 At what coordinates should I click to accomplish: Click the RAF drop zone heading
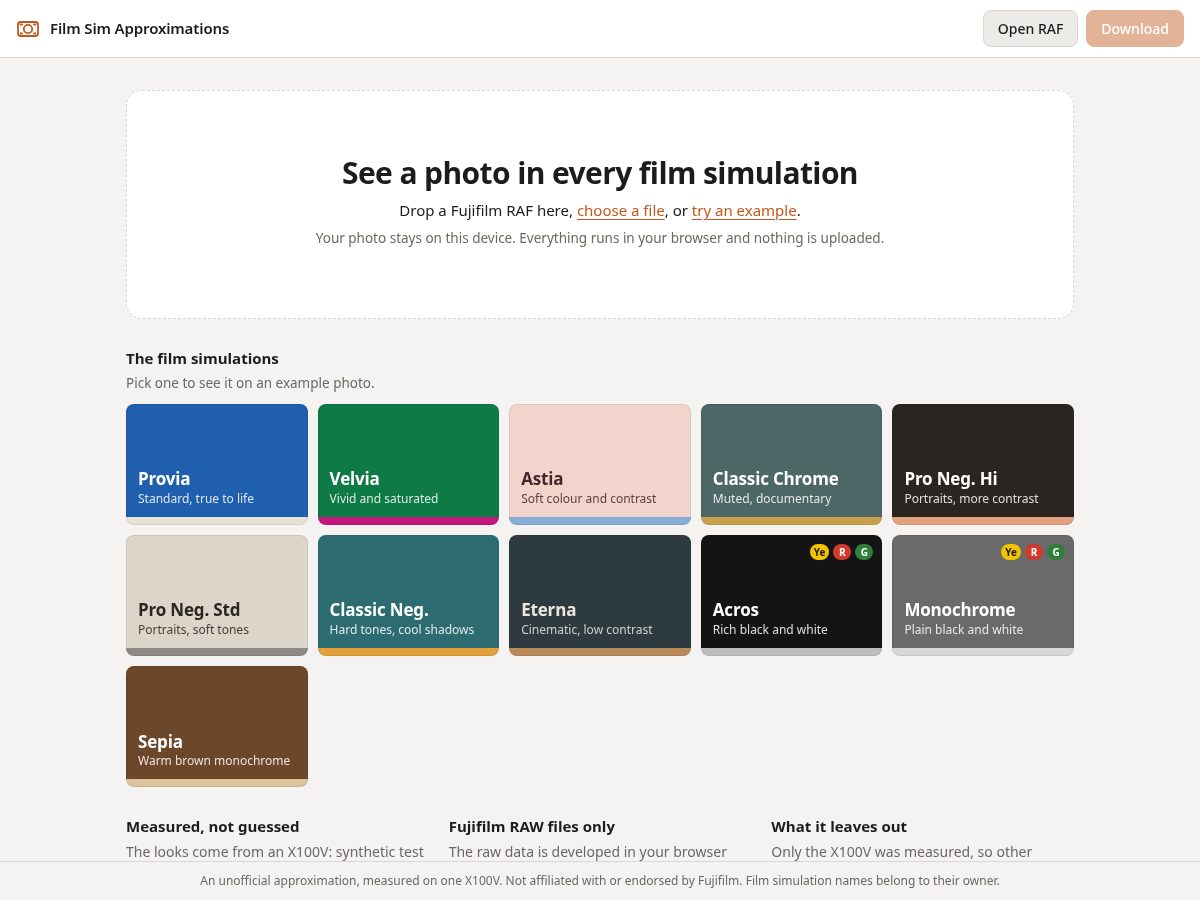click(x=600, y=173)
